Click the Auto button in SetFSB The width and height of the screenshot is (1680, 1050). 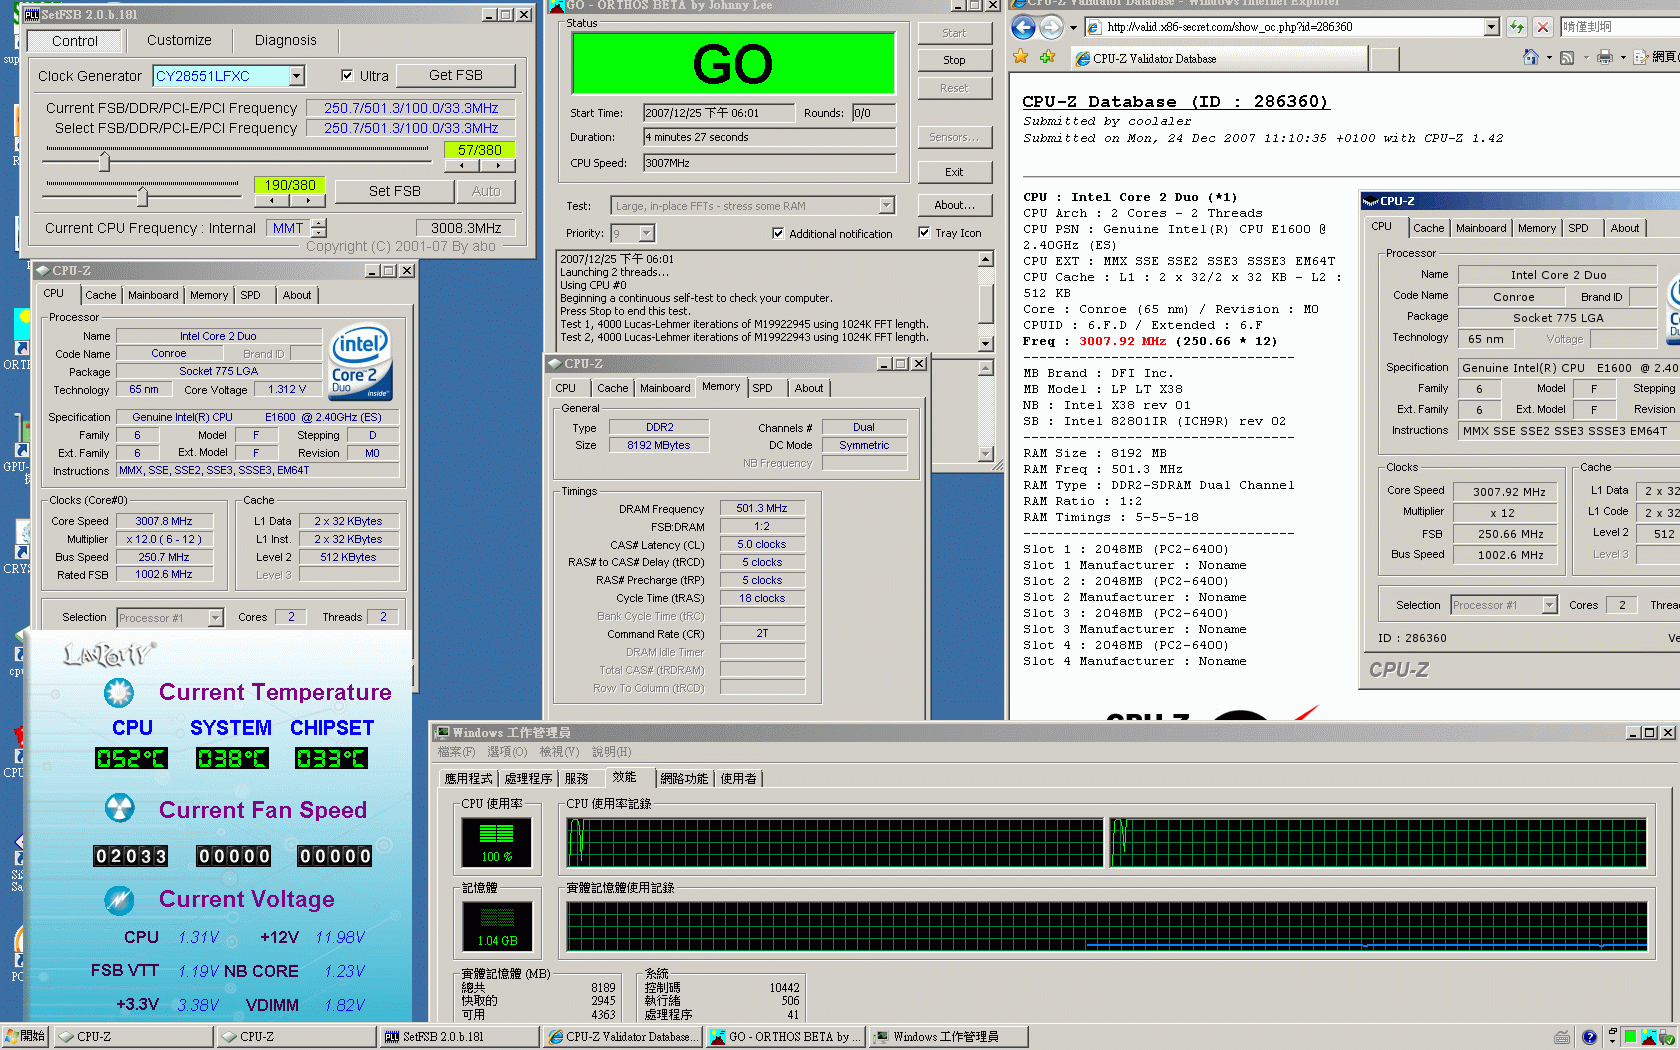click(486, 191)
